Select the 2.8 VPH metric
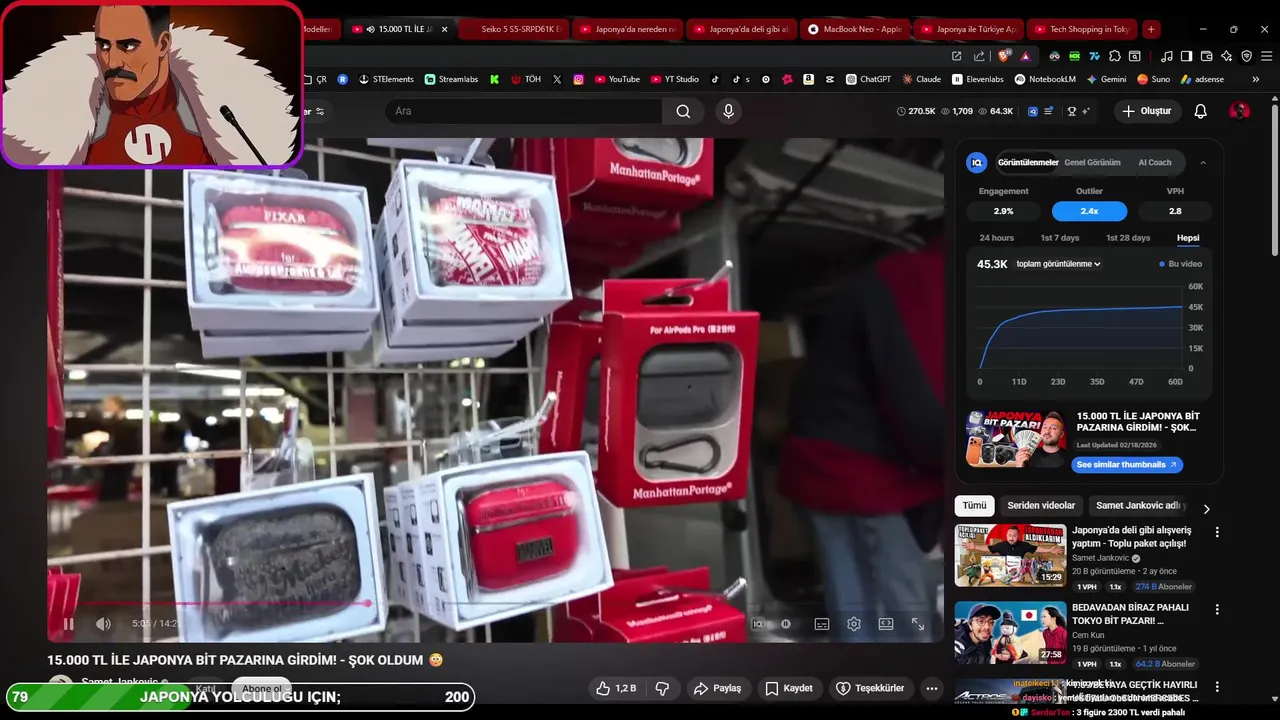 pyautogui.click(x=1175, y=211)
